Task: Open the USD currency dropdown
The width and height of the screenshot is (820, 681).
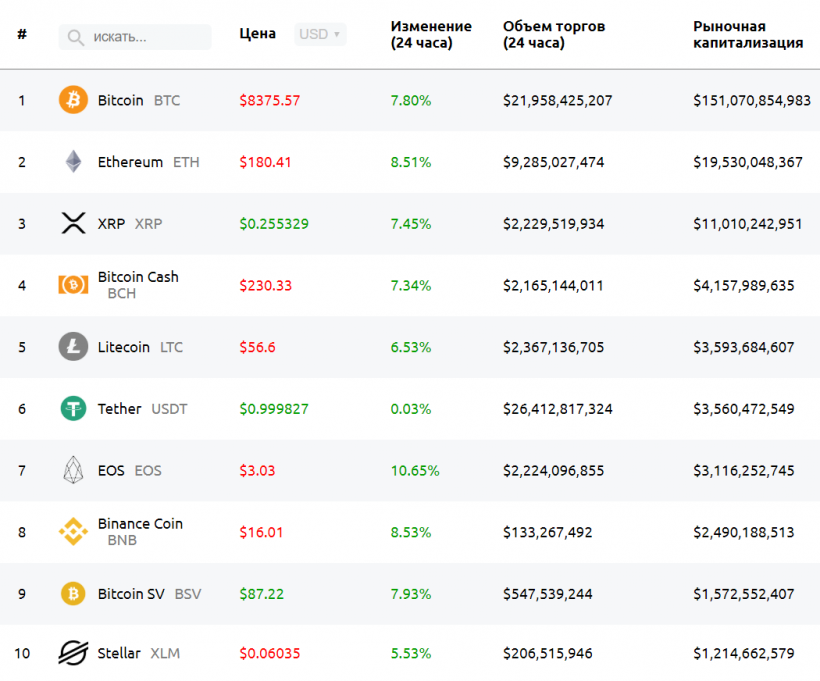Action: coord(321,34)
